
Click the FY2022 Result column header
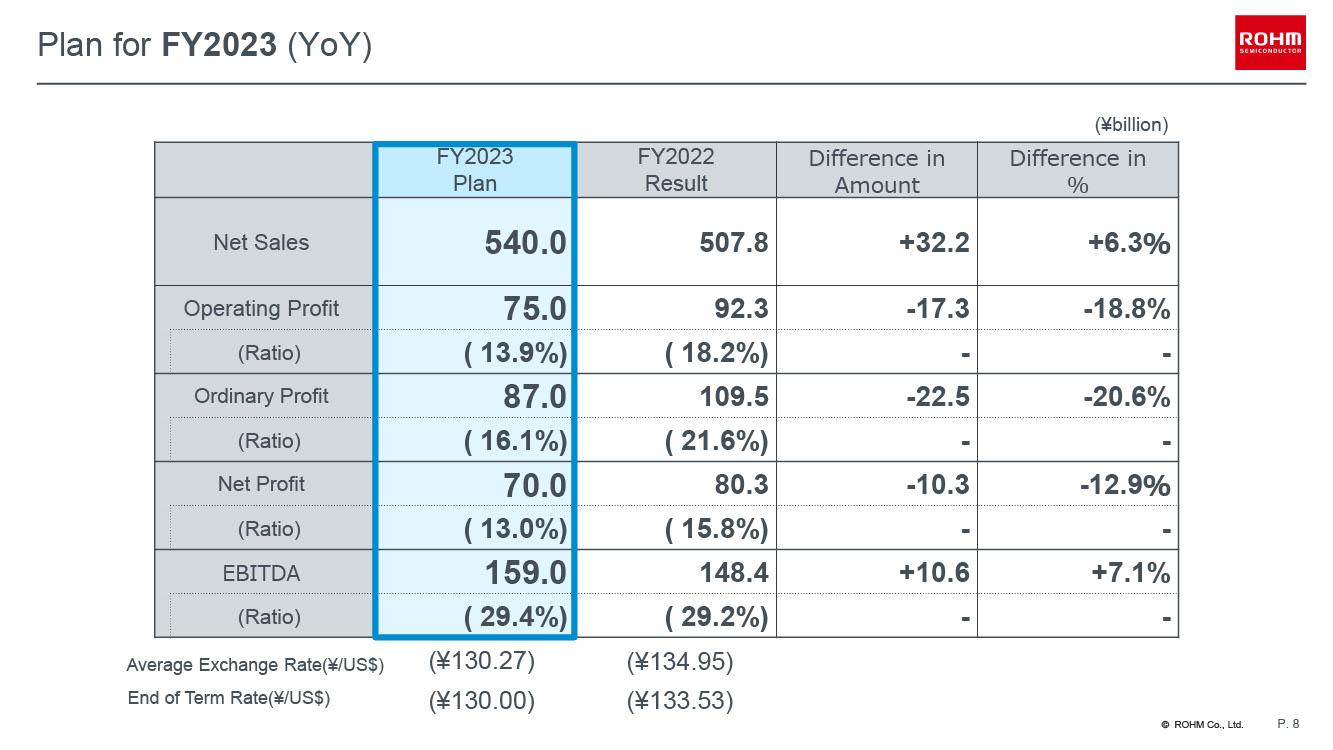click(676, 170)
